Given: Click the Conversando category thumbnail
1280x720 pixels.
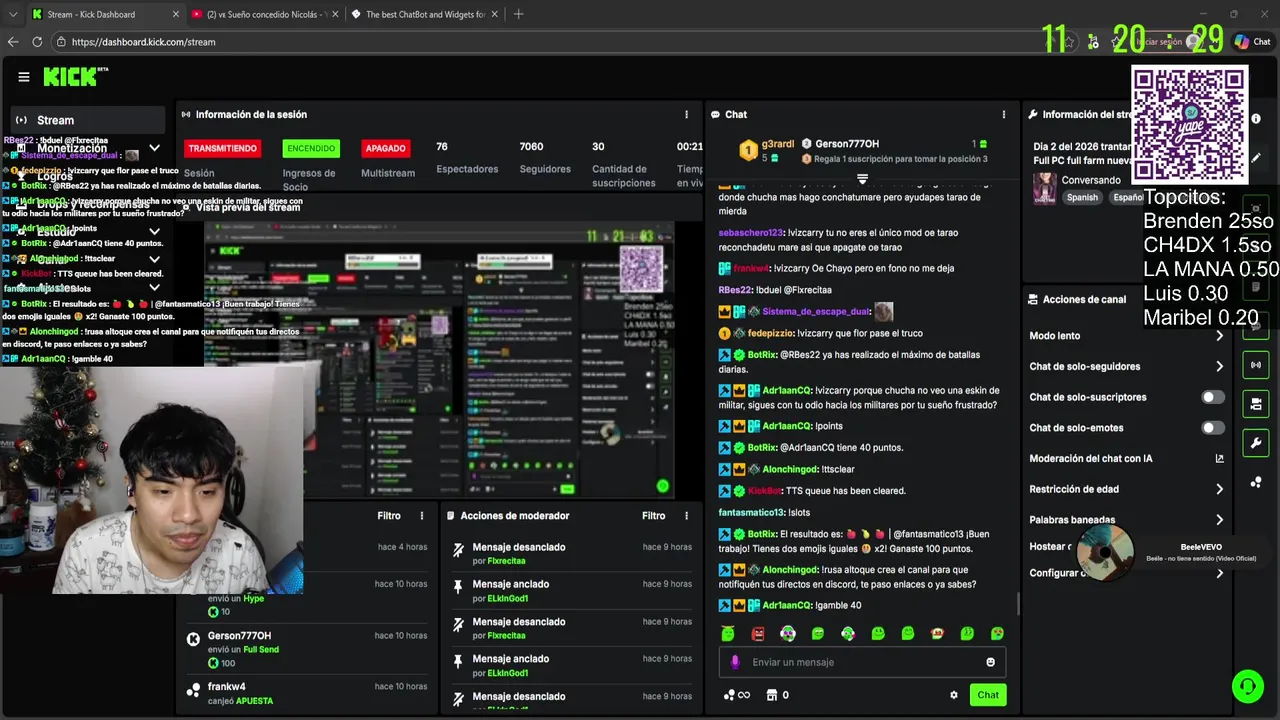Looking at the screenshot, I should [1044, 188].
